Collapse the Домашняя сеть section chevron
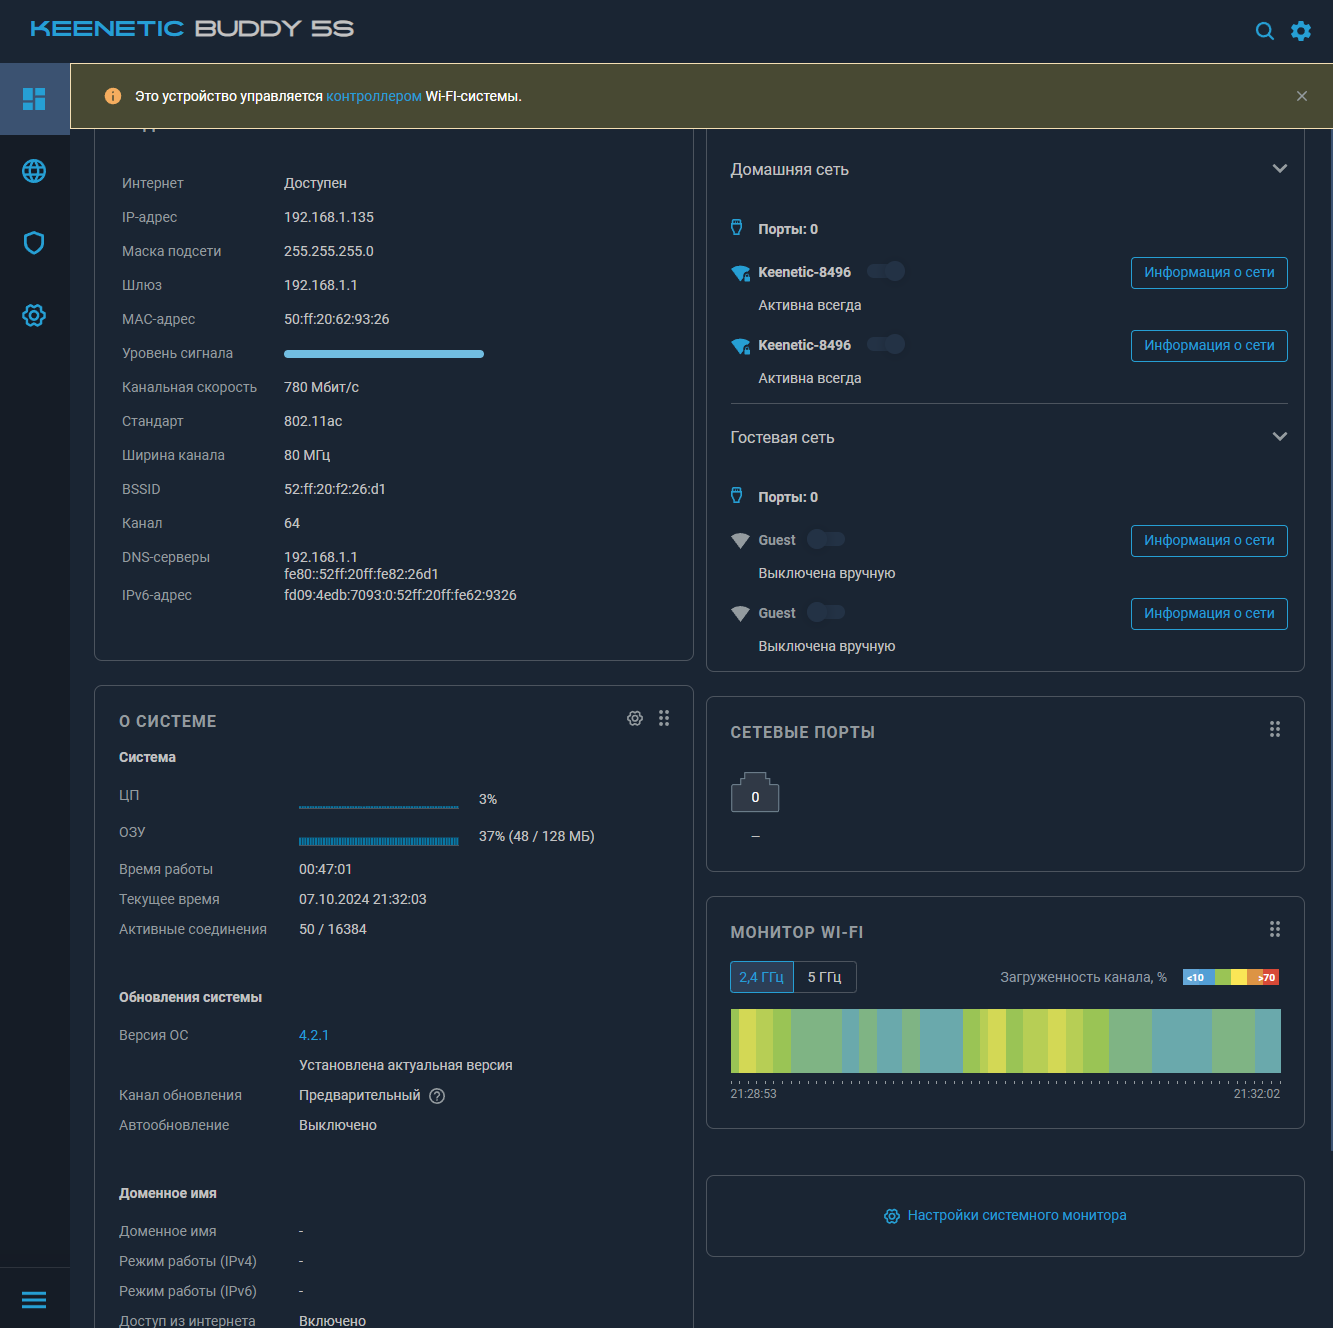Viewport: 1333px width, 1328px height. [x=1280, y=169]
